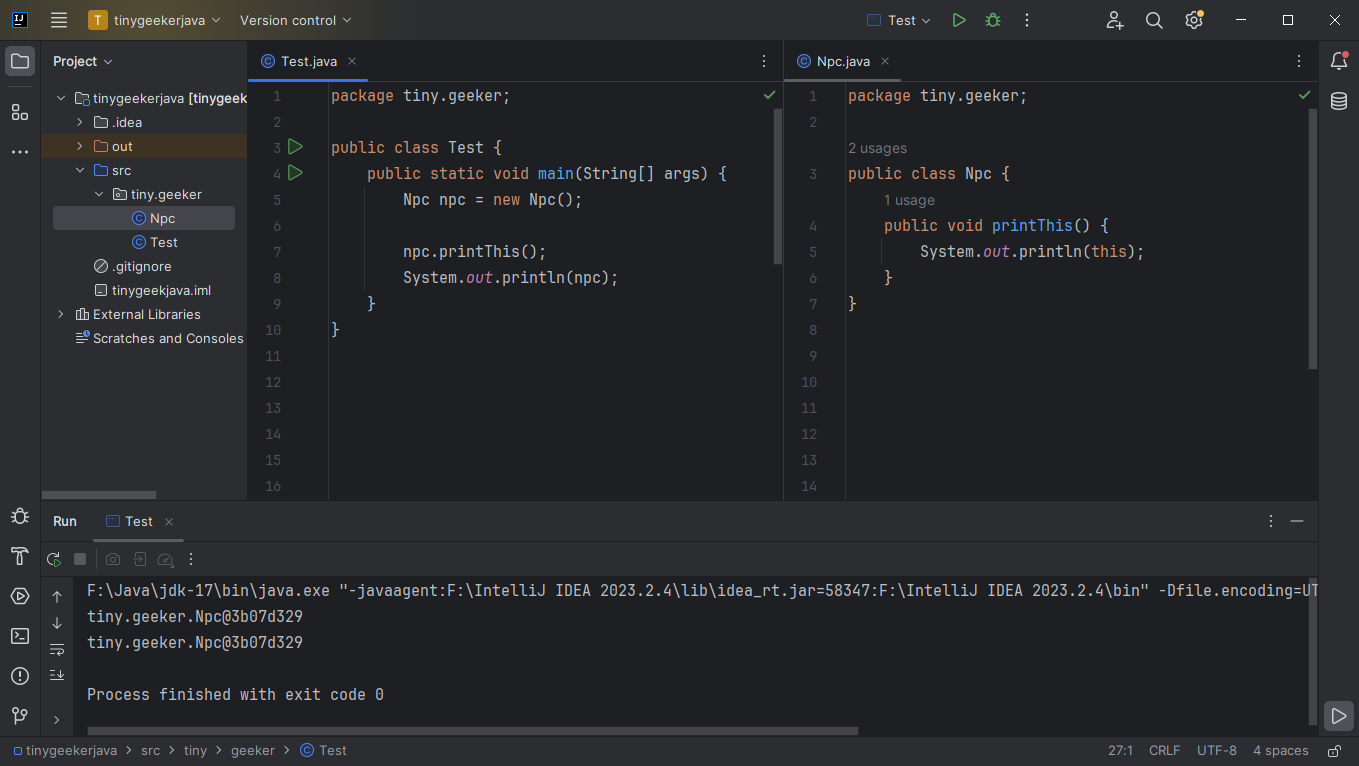Rerun Test in Run panel
Screen dimensions: 1359x766
pyautogui.click(x=54, y=559)
